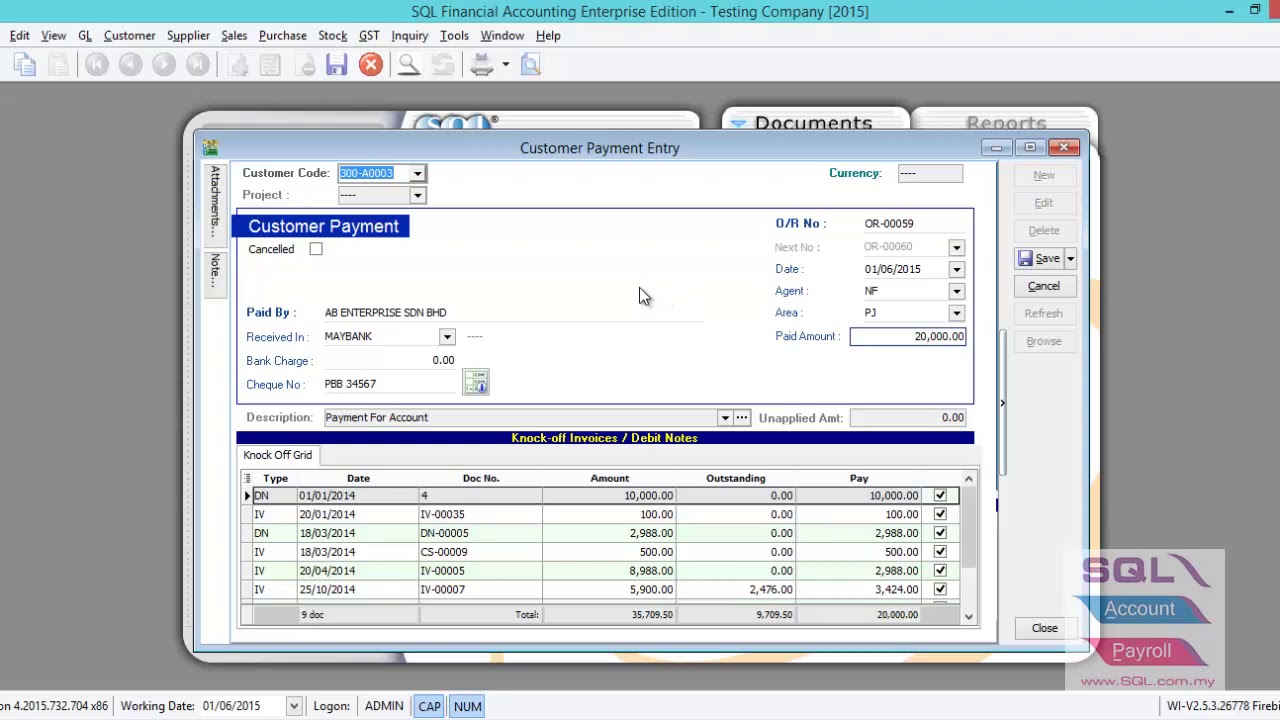Screen dimensions: 1280x720
Task: Jump to the last record
Action: click(198, 65)
